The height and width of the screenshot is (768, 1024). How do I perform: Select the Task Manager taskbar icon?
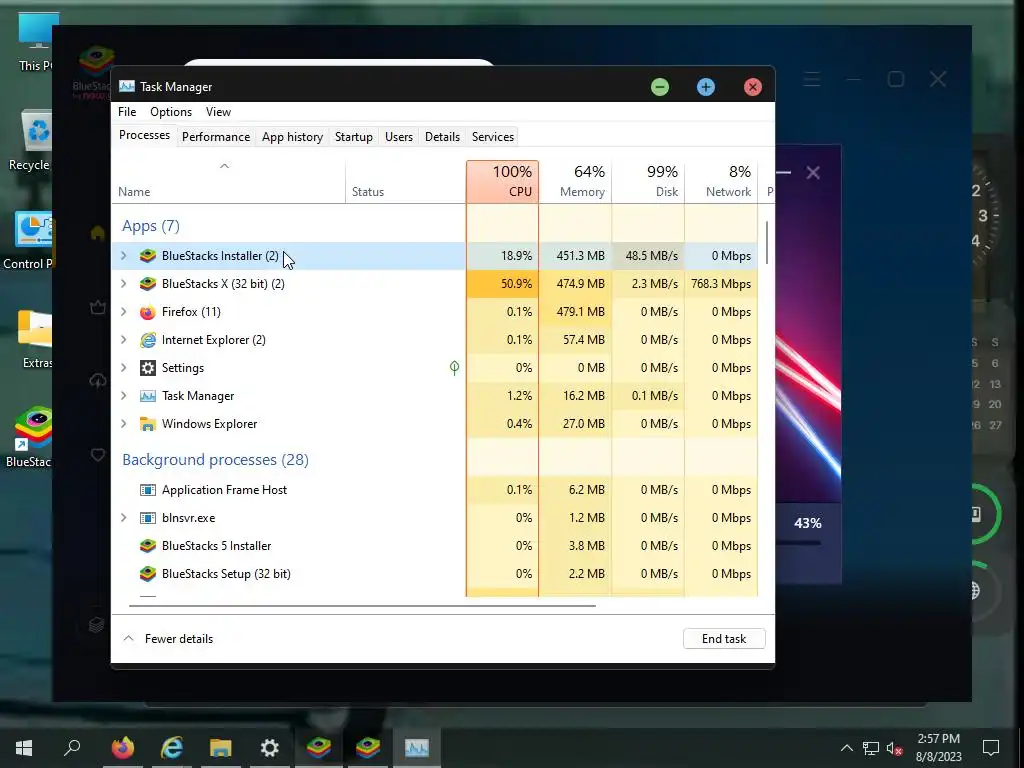(x=417, y=747)
